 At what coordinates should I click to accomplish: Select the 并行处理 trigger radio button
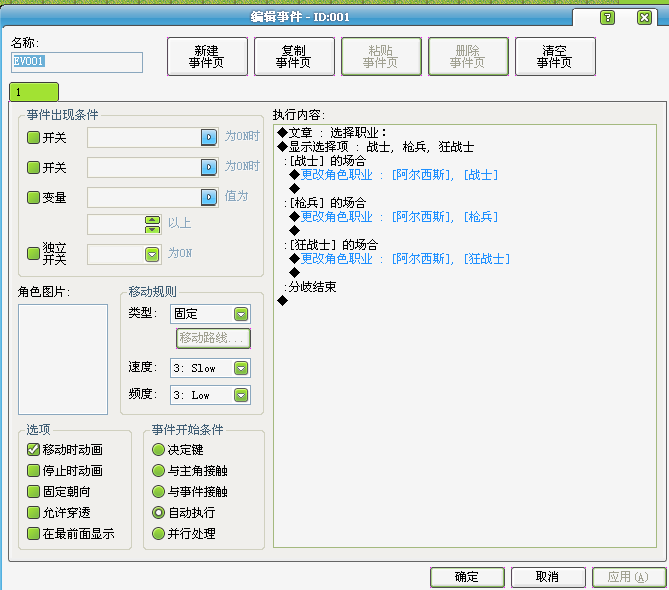pyautogui.click(x=158, y=533)
